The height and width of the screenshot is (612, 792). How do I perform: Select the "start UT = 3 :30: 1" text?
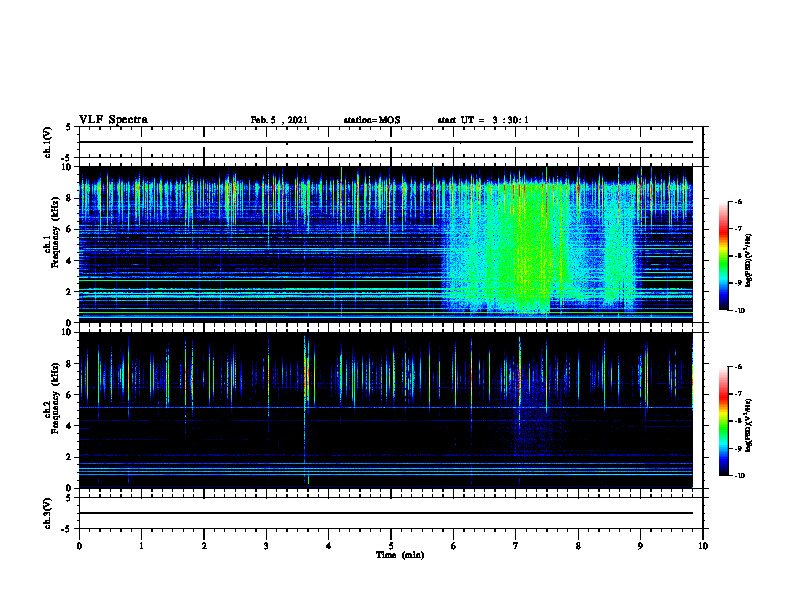pyautogui.click(x=483, y=120)
